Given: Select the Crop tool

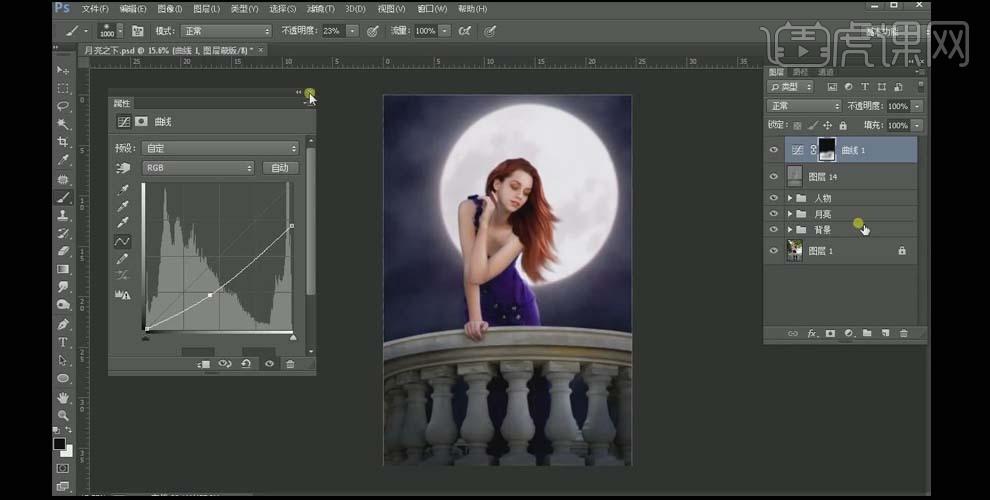Looking at the screenshot, I should (63, 142).
